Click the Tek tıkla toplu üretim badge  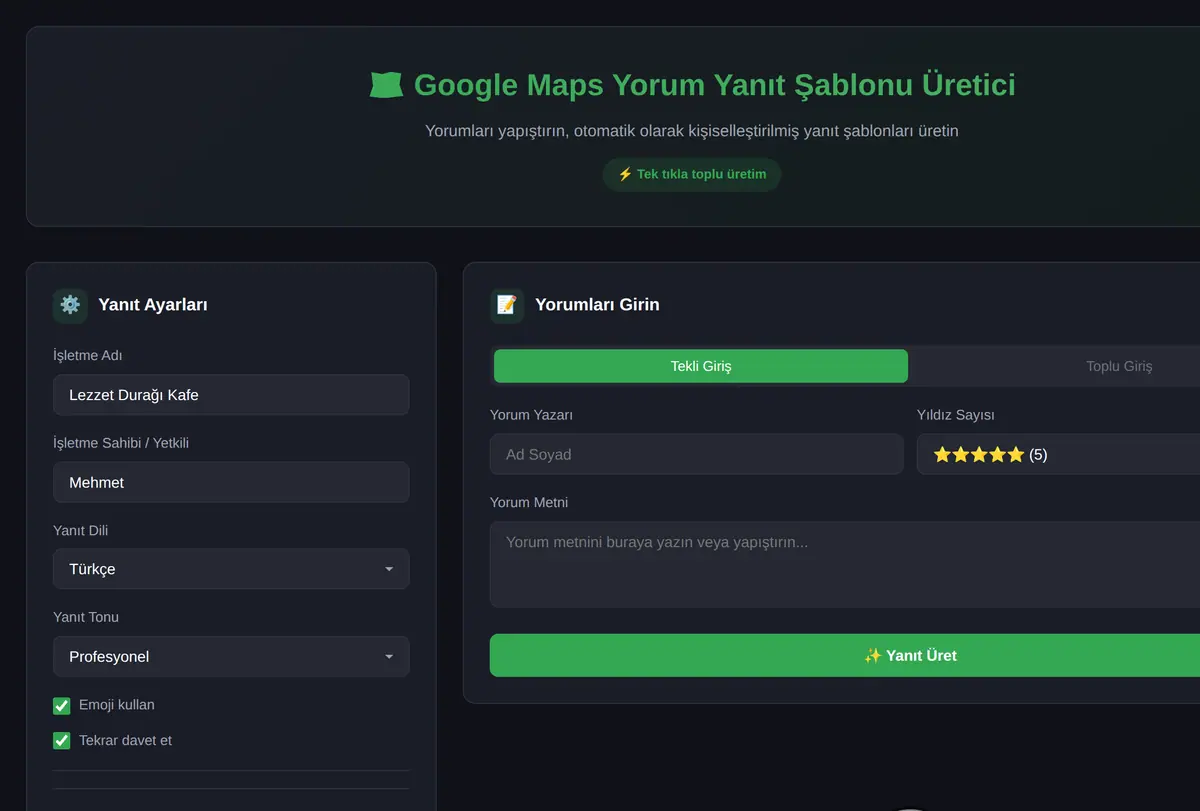tap(692, 174)
